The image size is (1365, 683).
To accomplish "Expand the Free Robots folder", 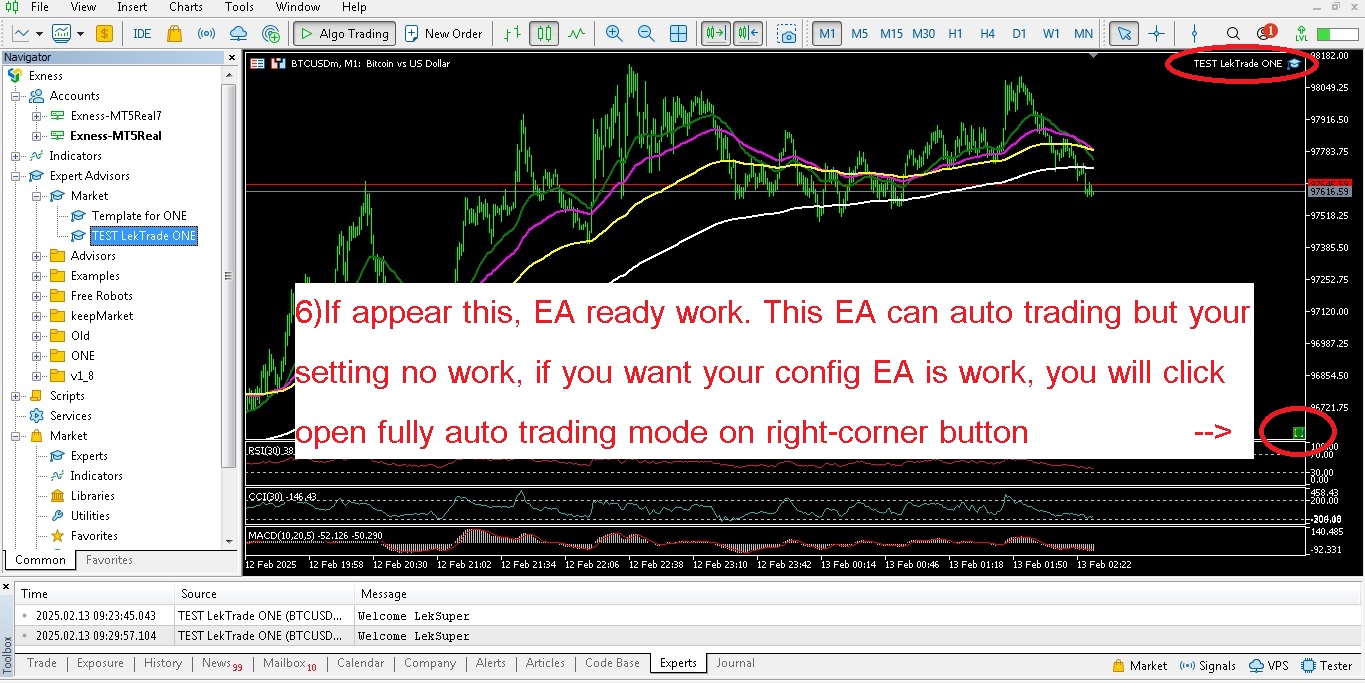I will point(36,296).
